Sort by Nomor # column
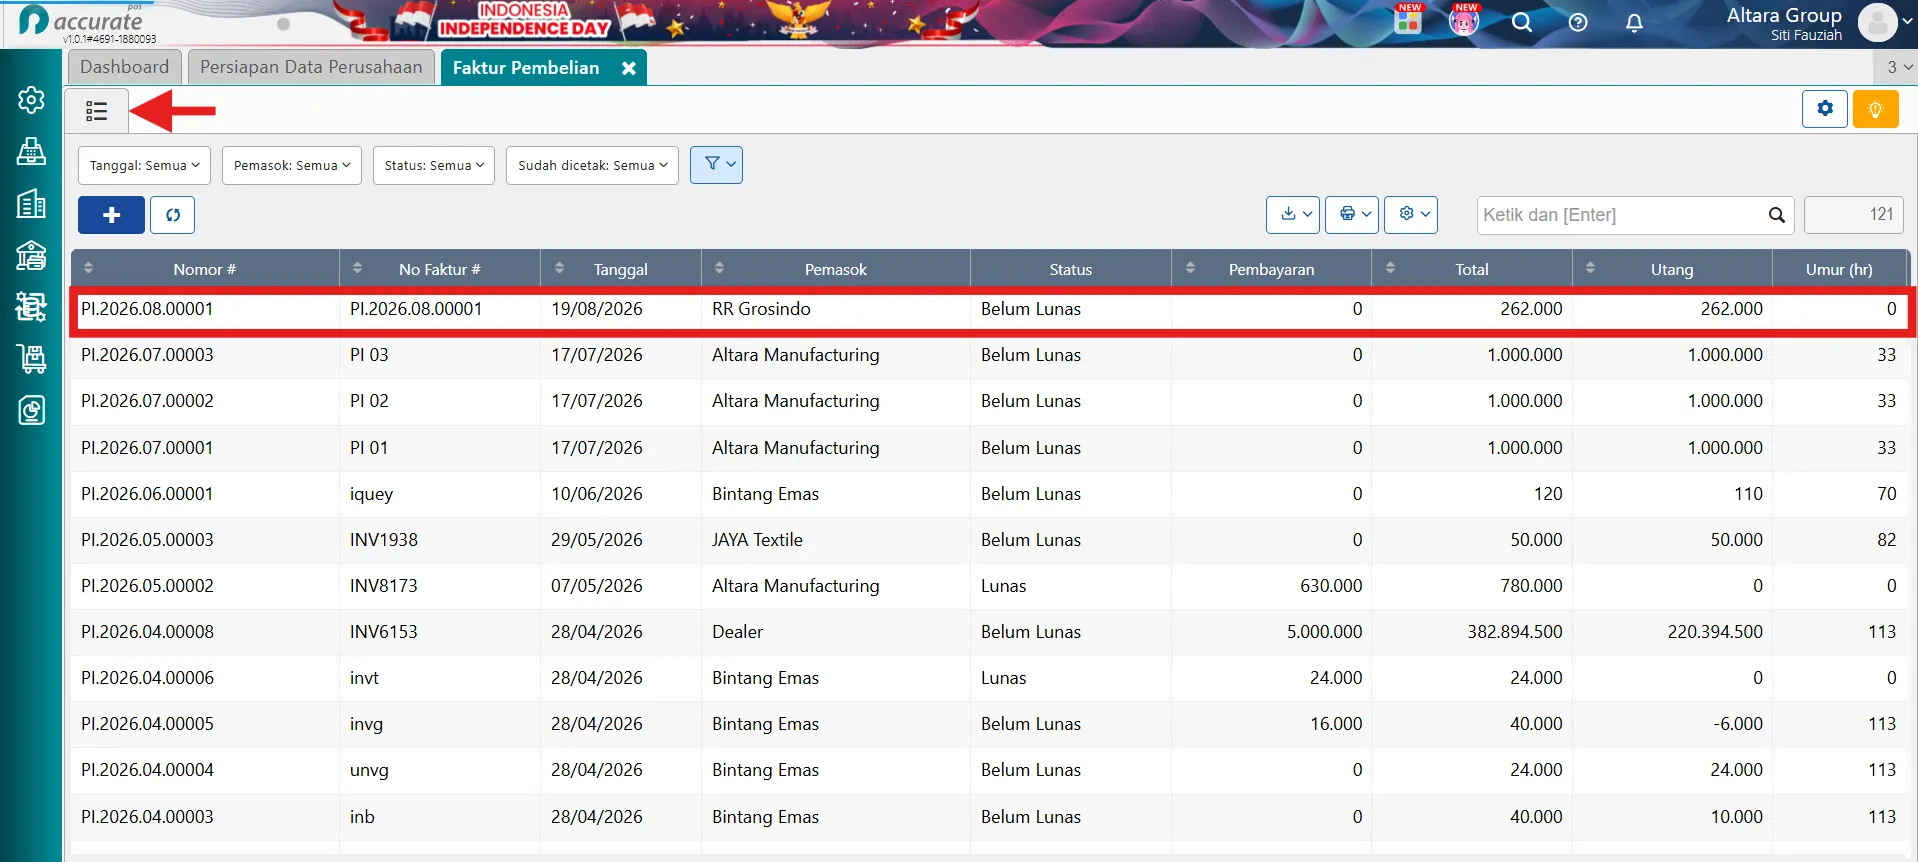 click(204, 269)
